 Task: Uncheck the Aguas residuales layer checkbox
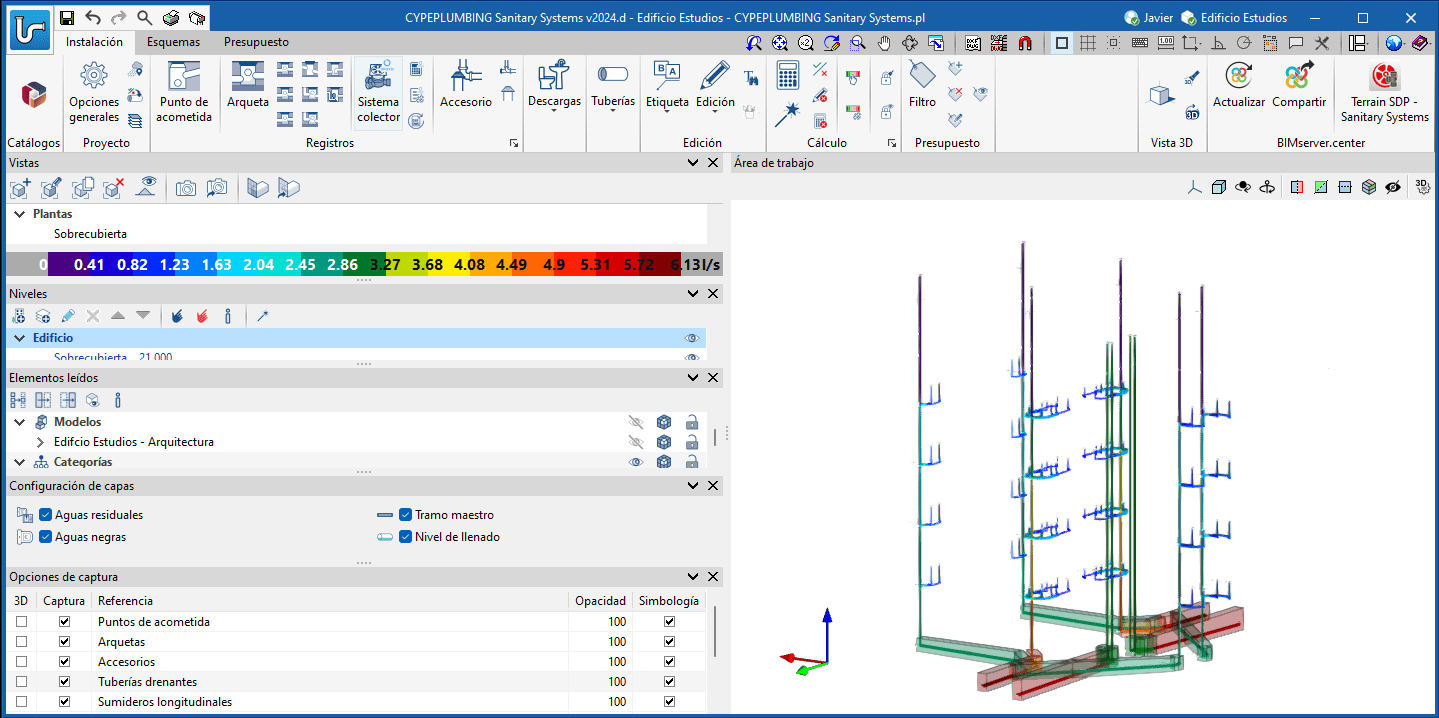coord(46,515)
